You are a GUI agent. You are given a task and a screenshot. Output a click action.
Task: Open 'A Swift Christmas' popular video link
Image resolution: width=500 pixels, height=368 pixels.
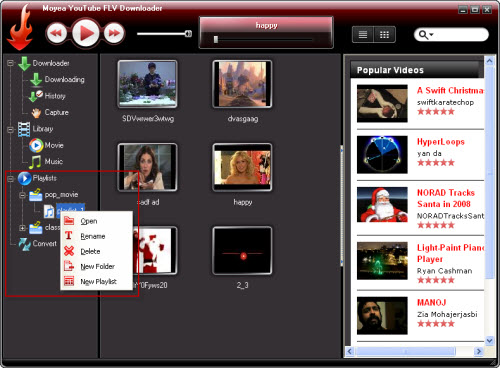pos(450,90)
